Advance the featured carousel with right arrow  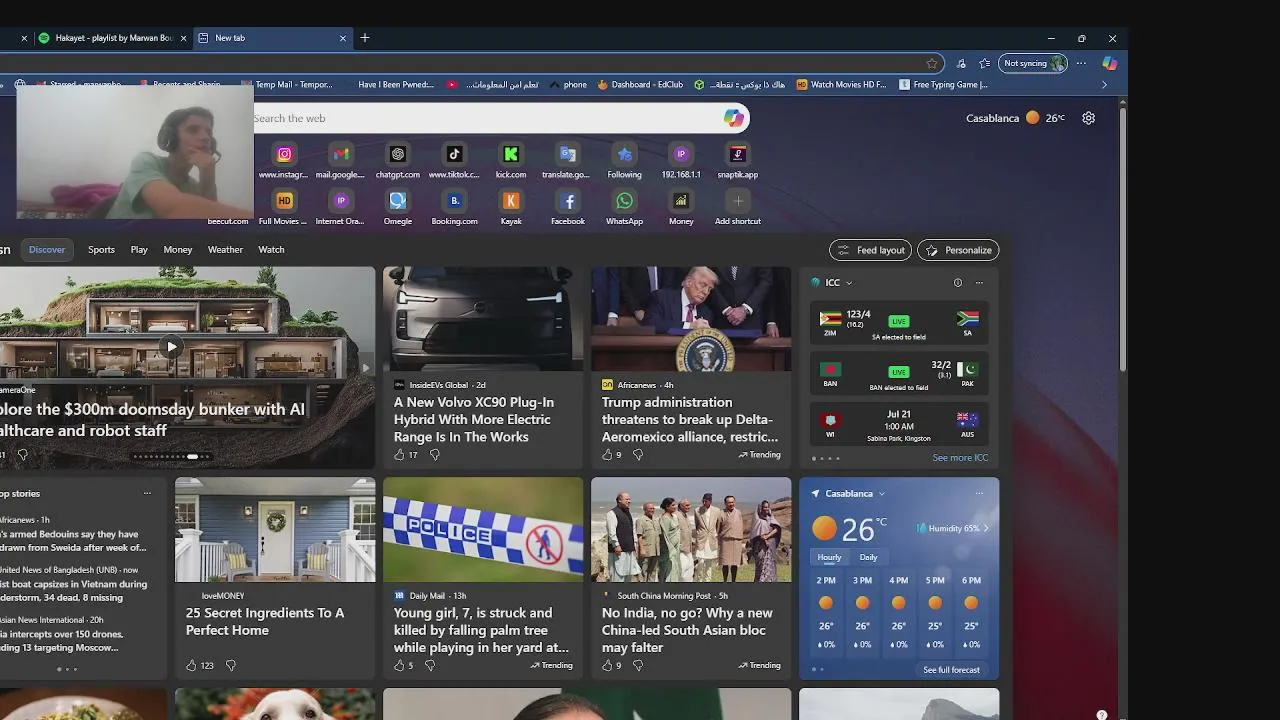click(x=364, y=368)
